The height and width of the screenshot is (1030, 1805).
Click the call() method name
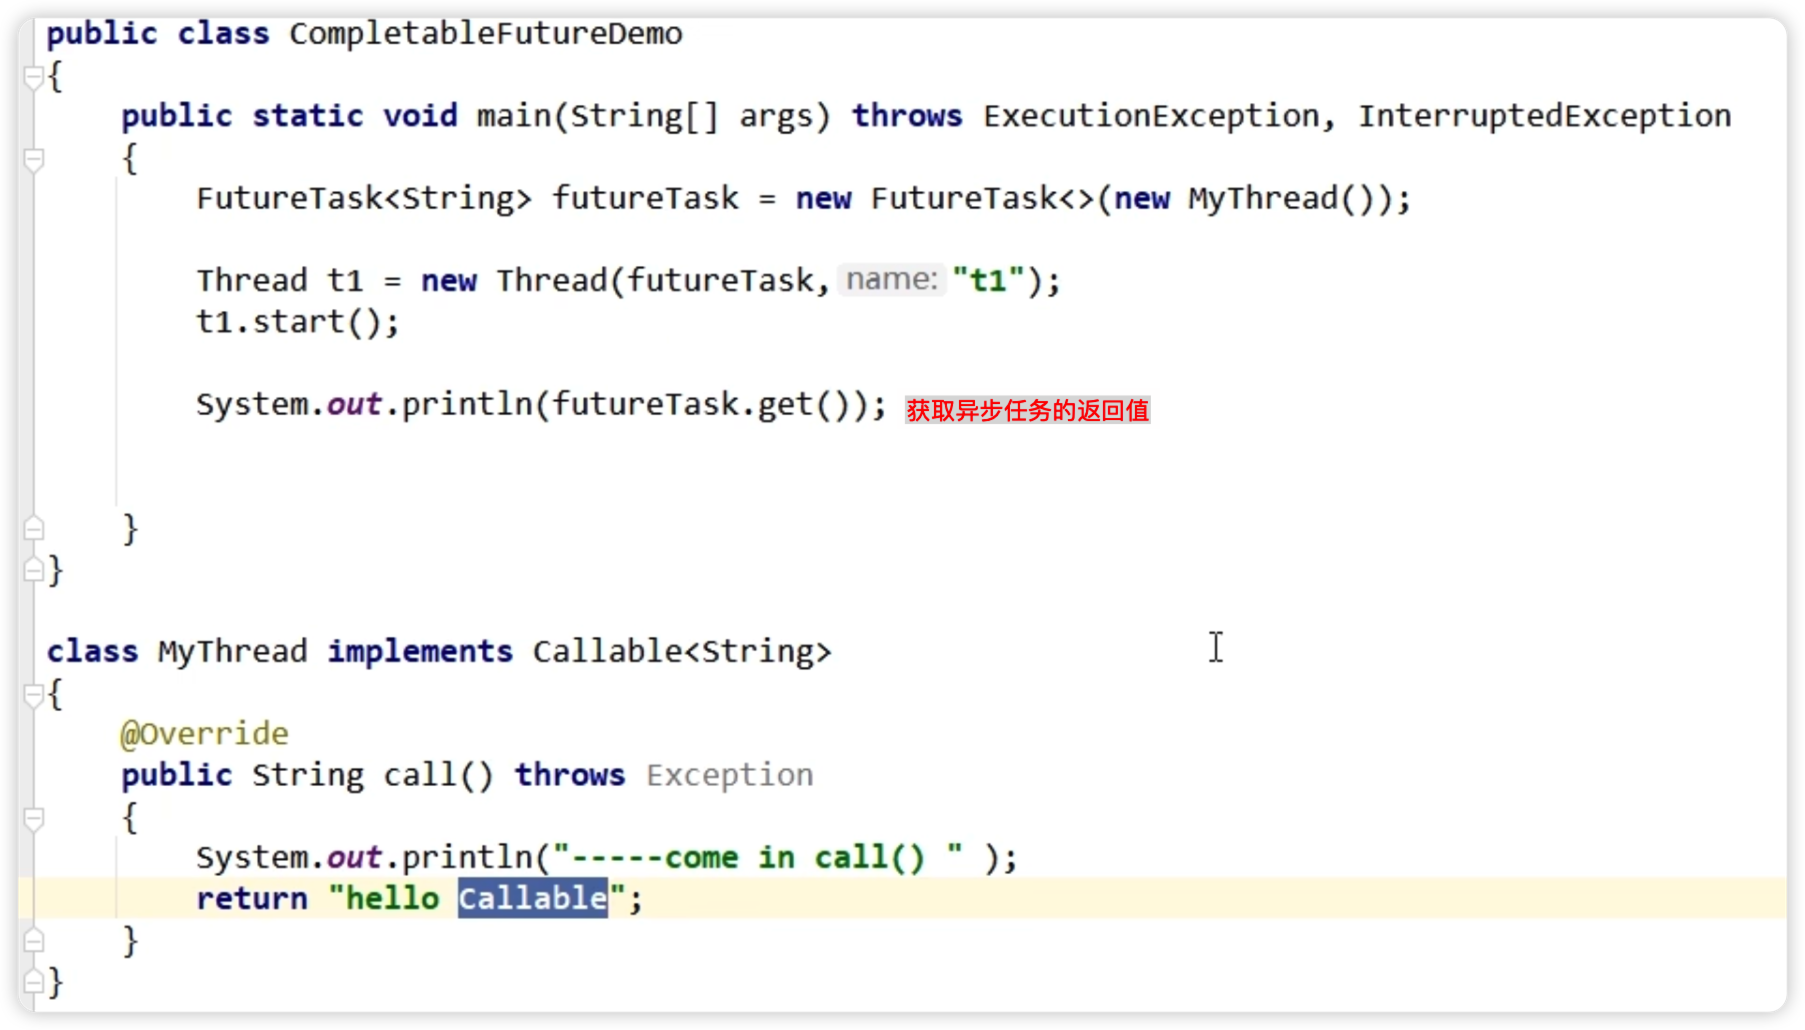[x=439, y=775]
